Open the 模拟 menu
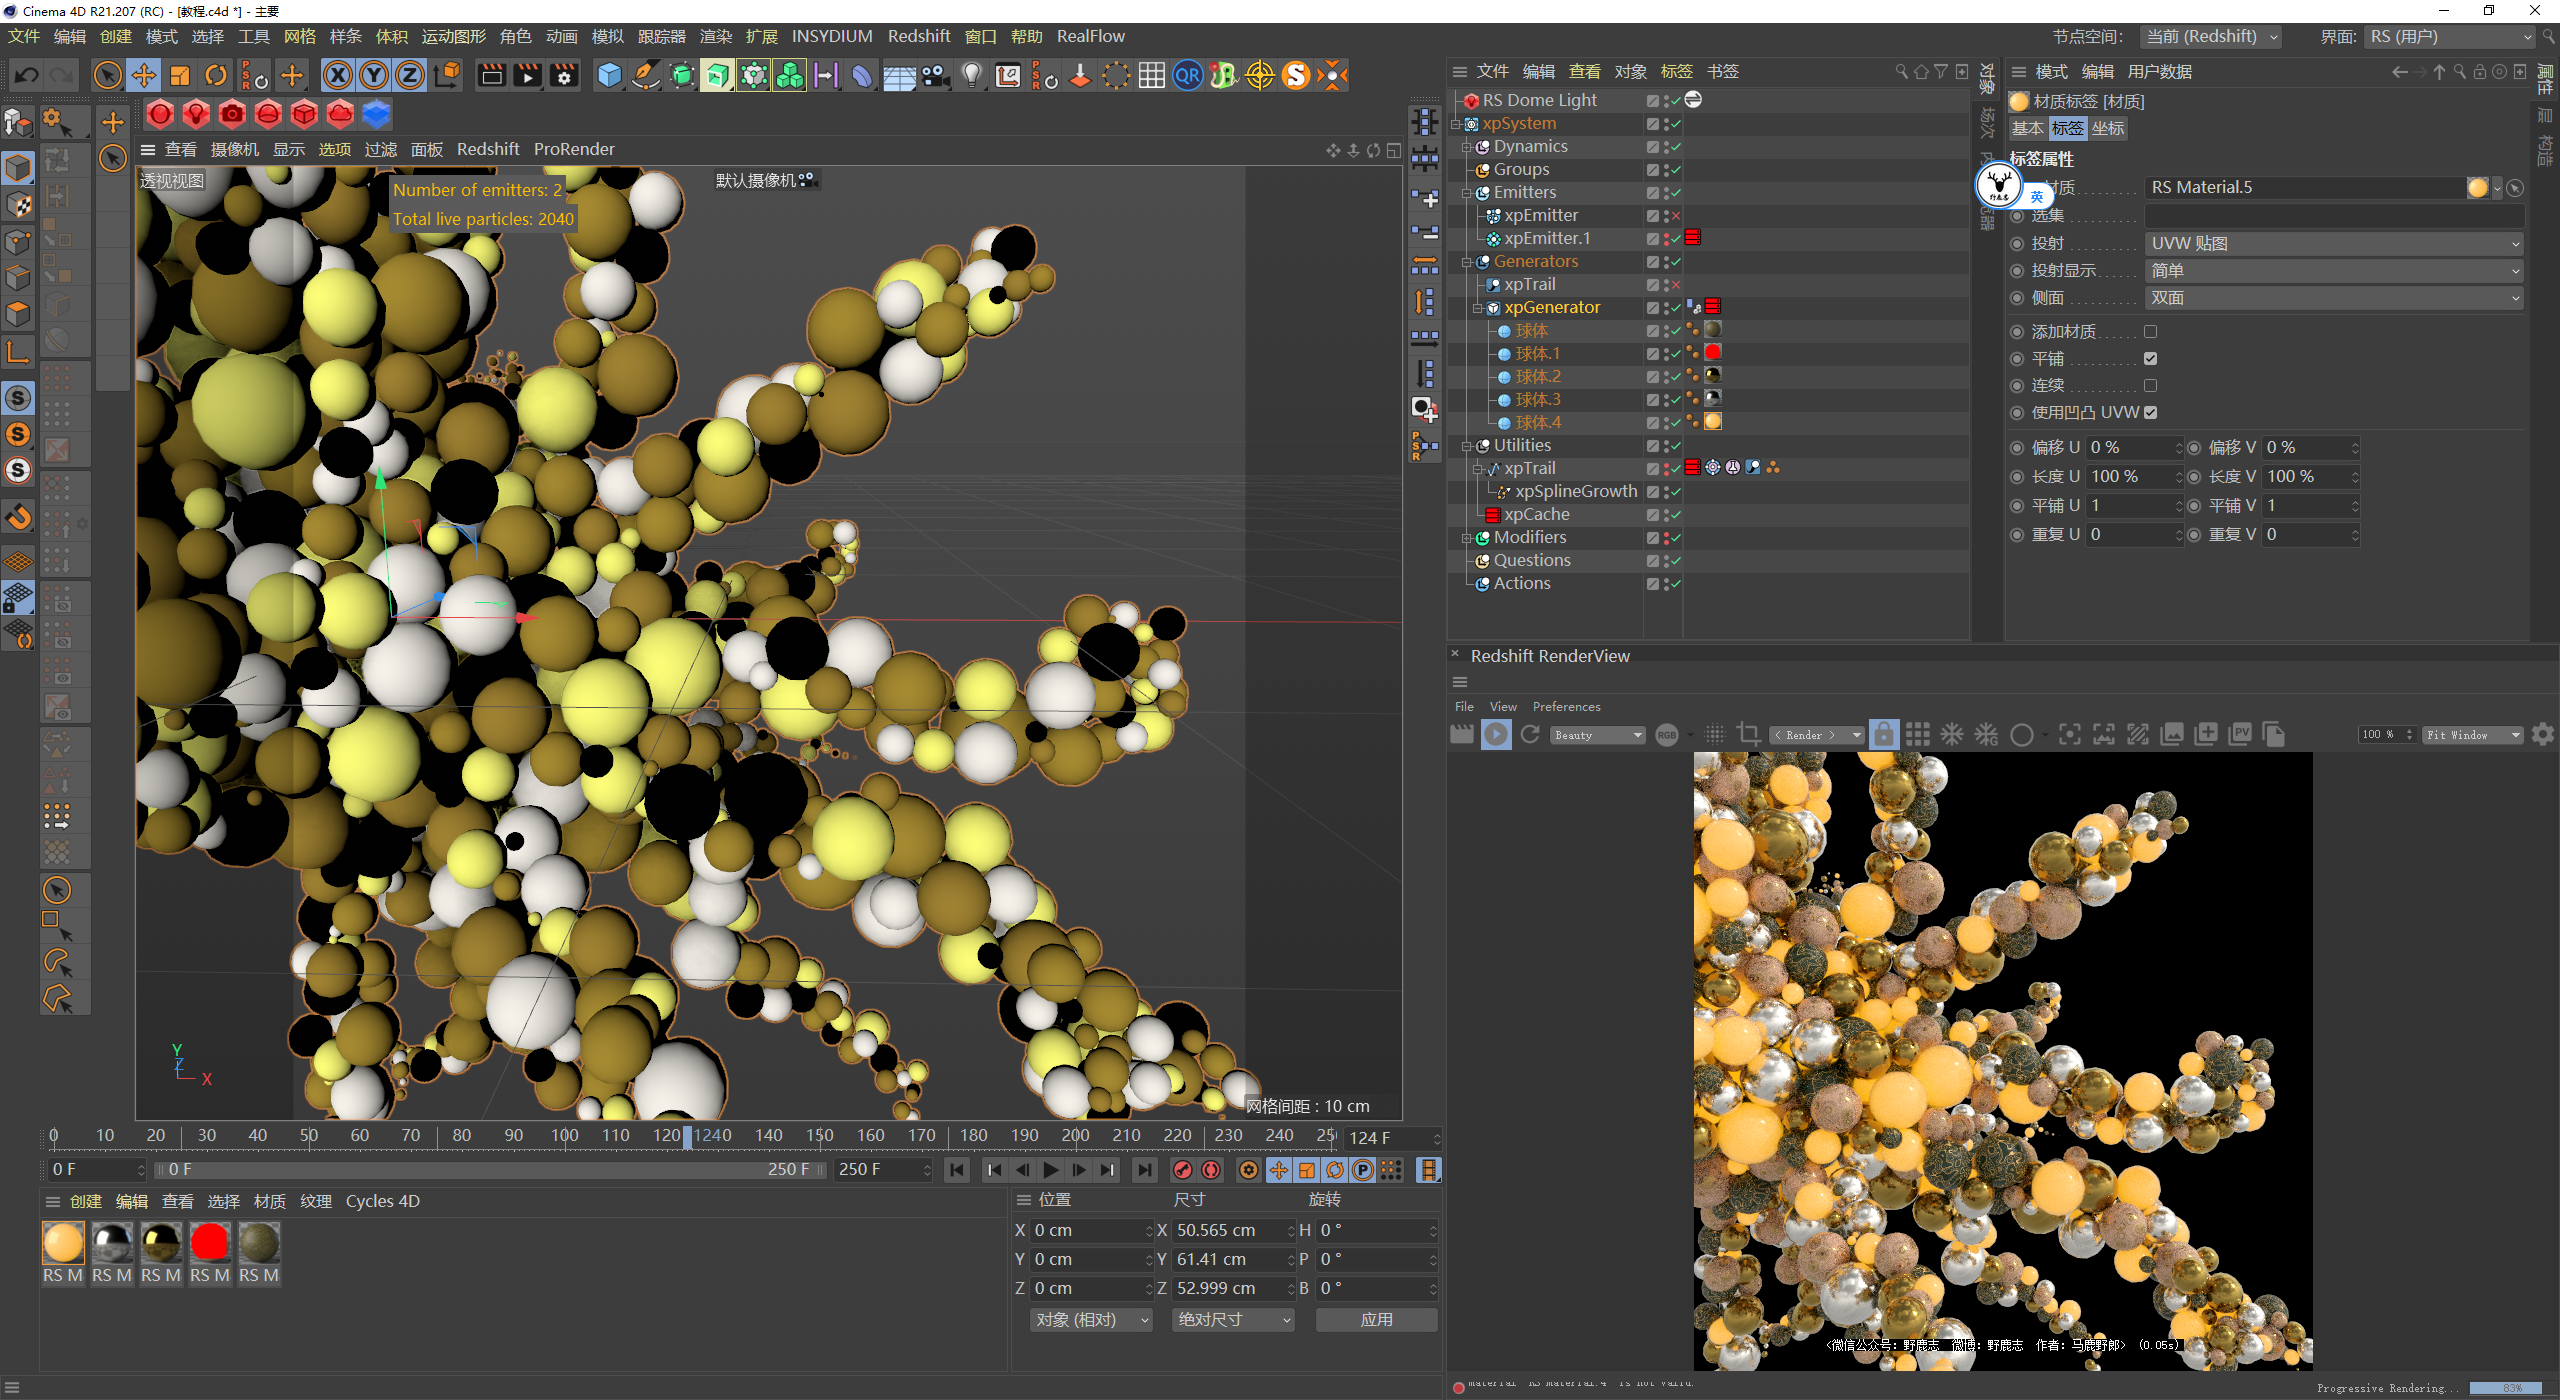Viewport: 2560px width, 1400px height. pos(607,37)
